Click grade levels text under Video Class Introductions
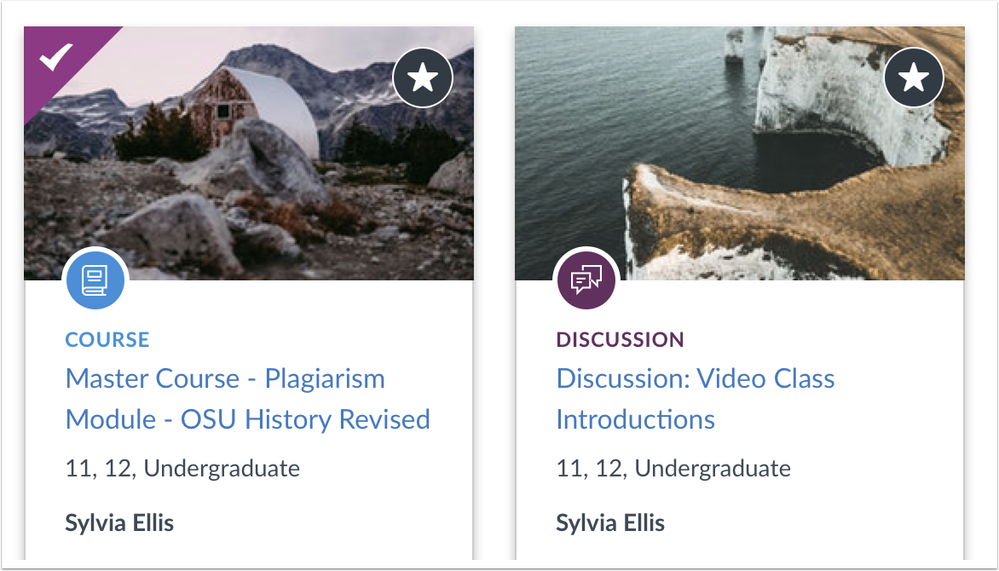Image resolution: width=999 pixels, height=571 pixels. (673, 468)
